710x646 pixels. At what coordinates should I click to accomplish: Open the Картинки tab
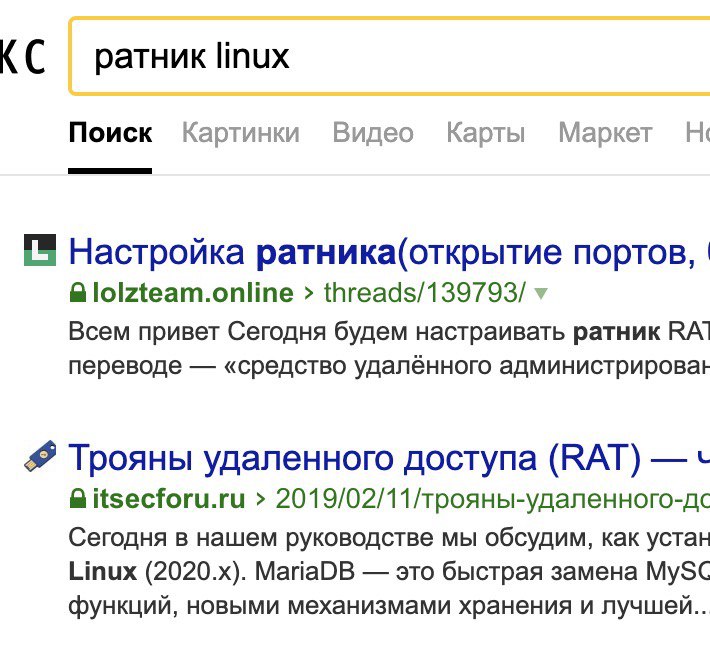240,133
